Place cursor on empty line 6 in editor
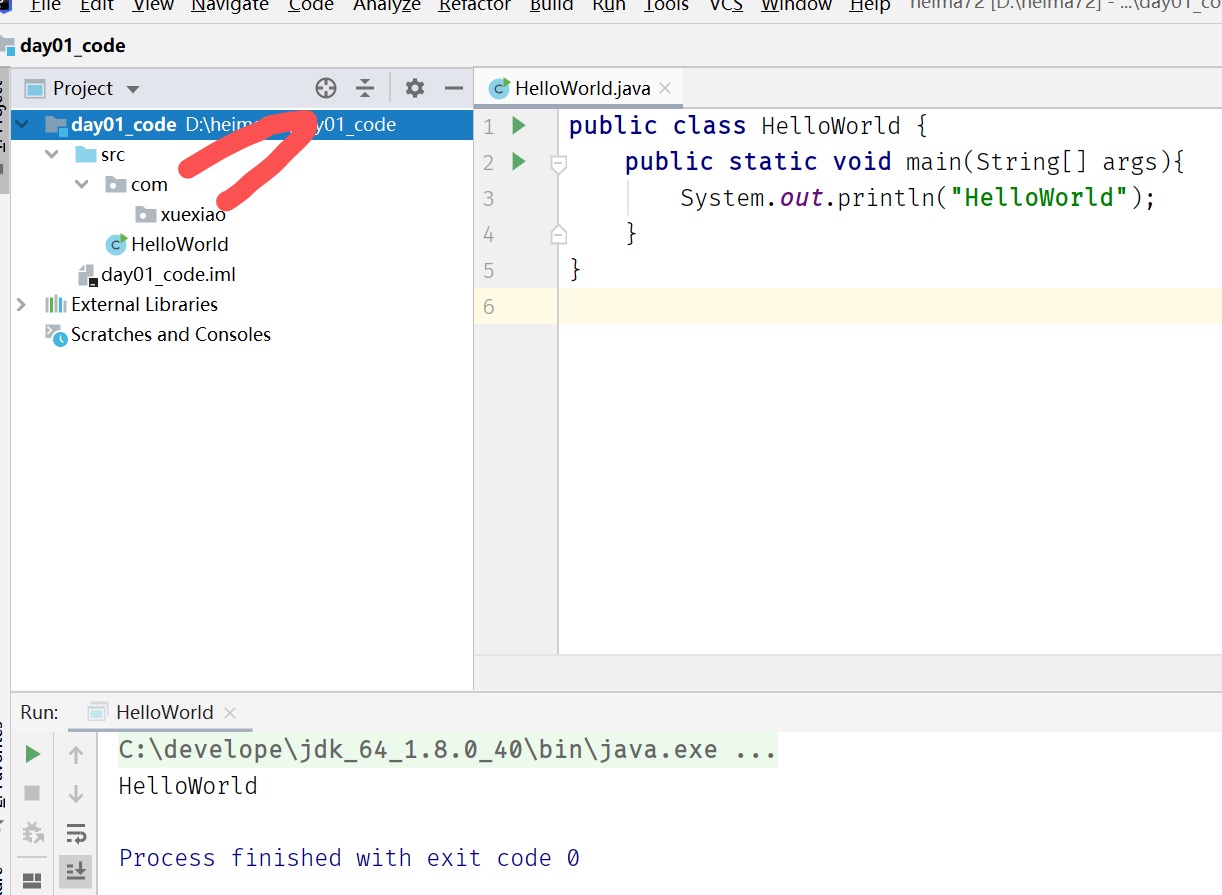1222x895 pixels. pyautogui.click(x=890, y=306)
